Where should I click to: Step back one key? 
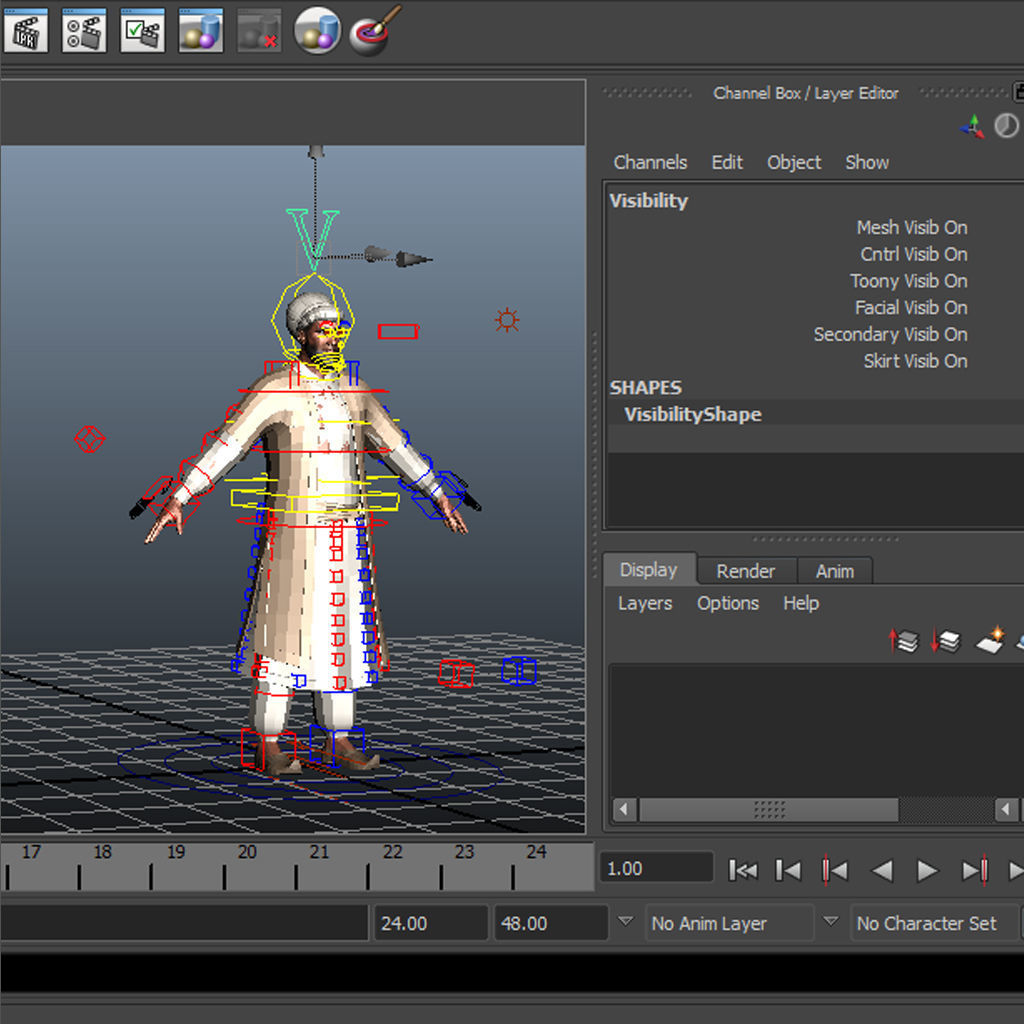(834, 870)
